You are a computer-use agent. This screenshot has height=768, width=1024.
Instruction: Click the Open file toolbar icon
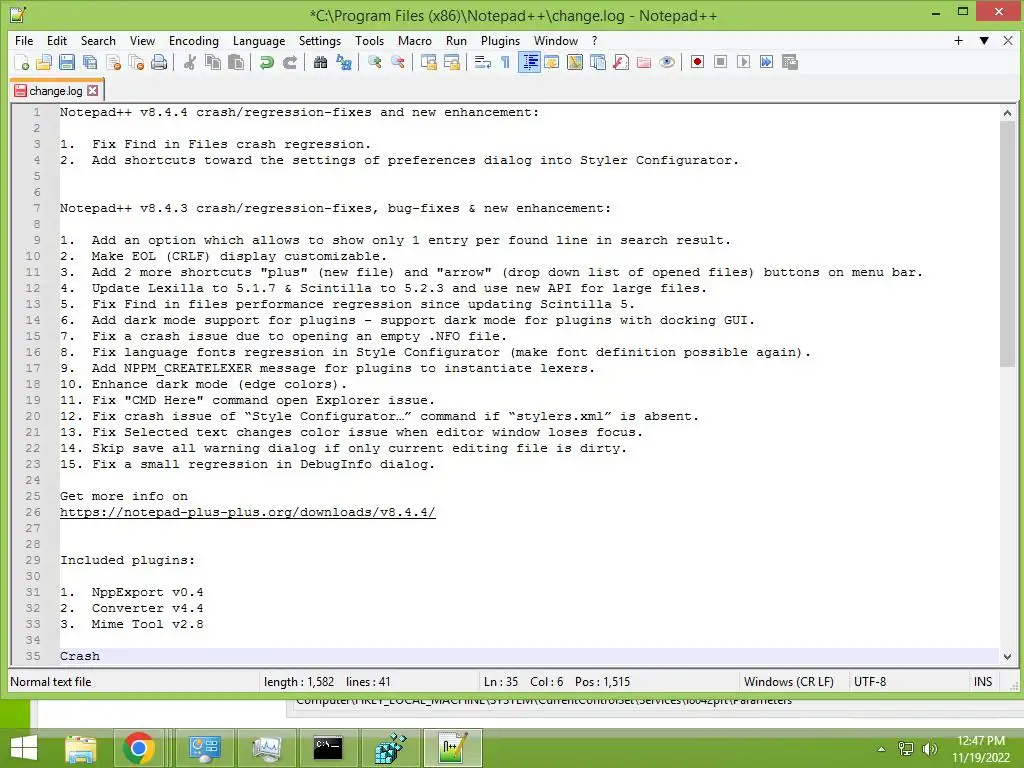[x=44, y=62]
